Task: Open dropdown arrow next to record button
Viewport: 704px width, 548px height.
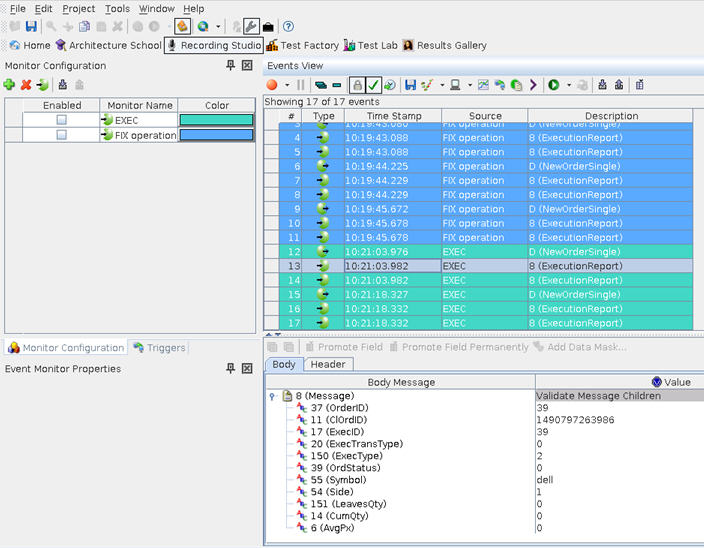Action: [x=286, y=85]
